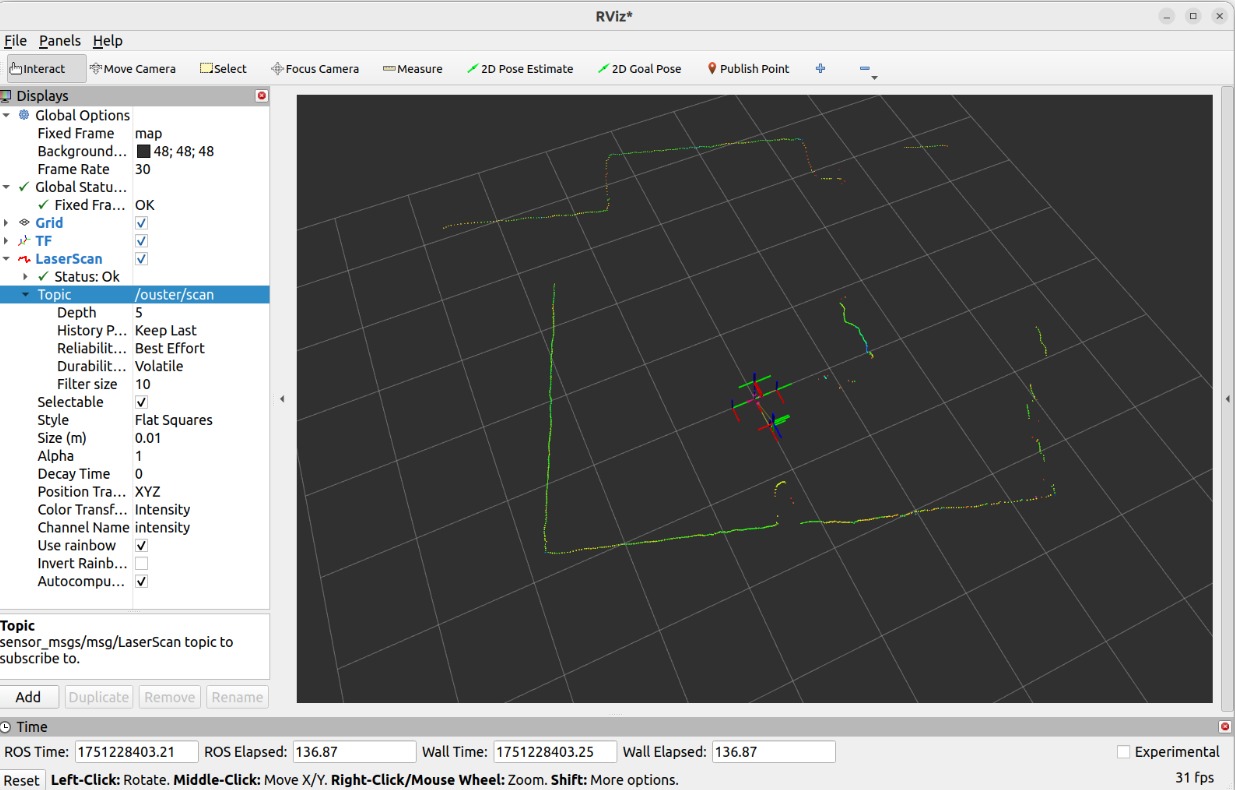Collapse the Global Status tree node
The image size is (1235, 790).
7,187
